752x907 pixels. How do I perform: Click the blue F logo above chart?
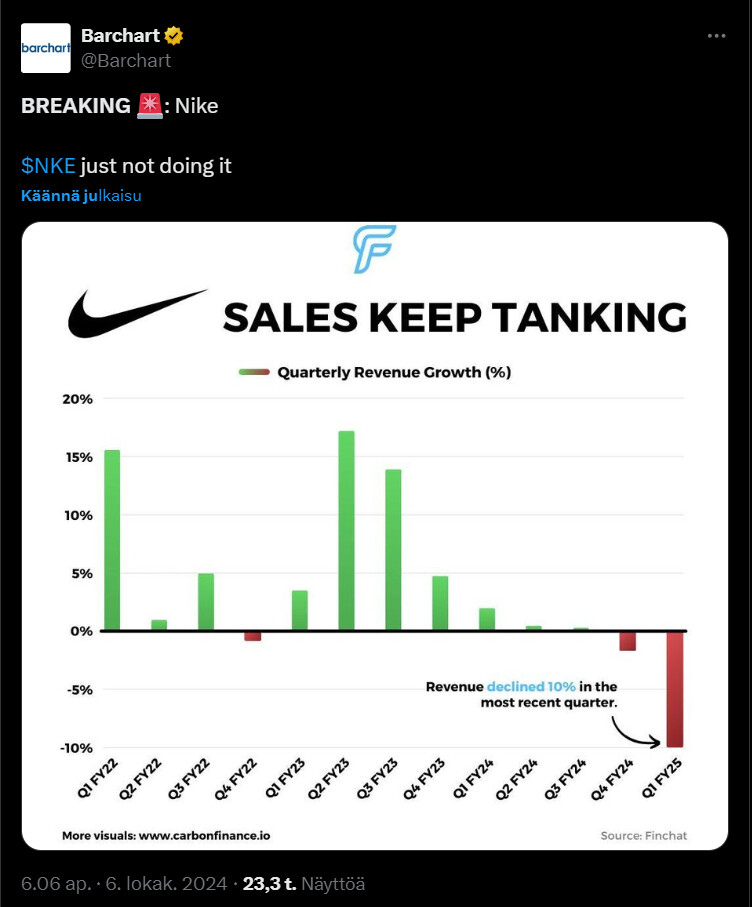coord(375,249)
